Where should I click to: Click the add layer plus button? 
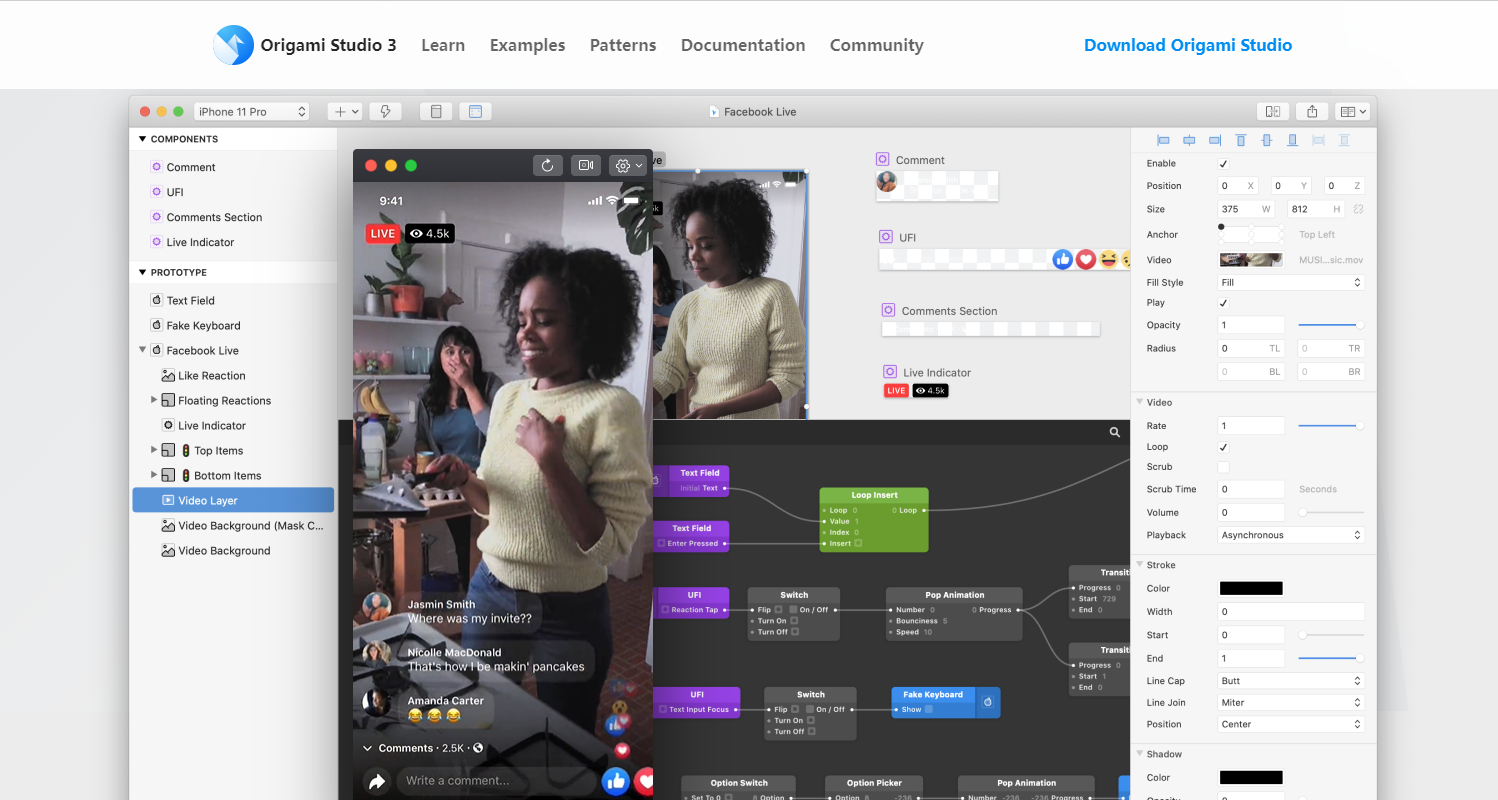(345, 112)
